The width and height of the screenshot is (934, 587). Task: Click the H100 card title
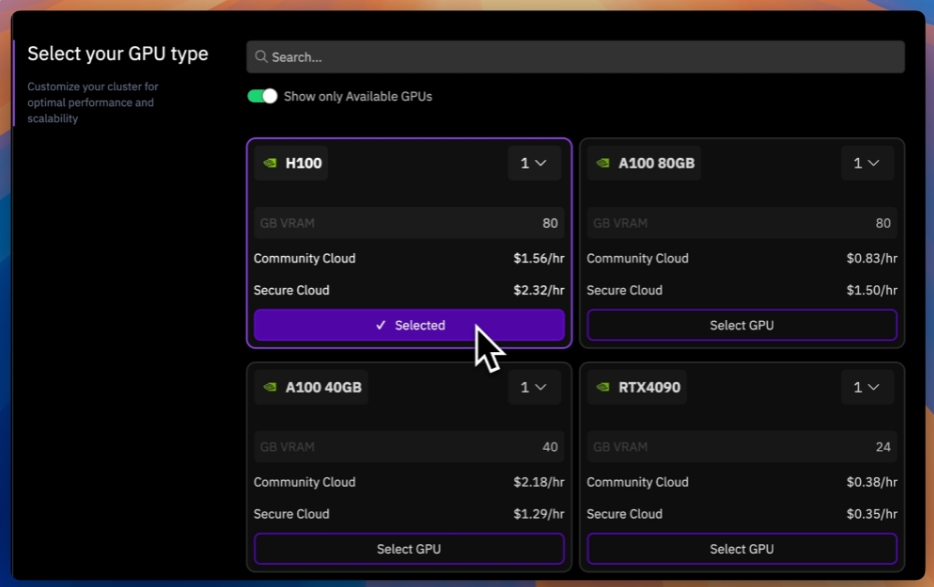303,163
